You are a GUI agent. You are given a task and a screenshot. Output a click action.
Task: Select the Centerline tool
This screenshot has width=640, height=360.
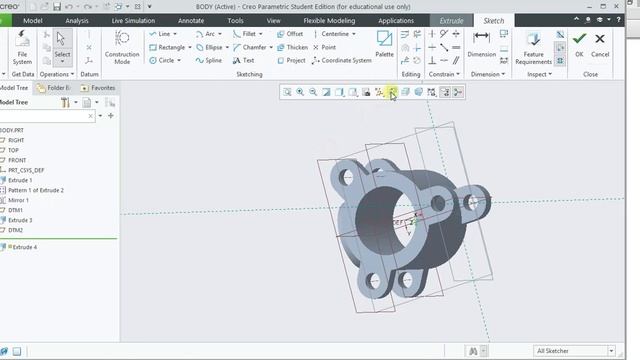(331, 34)
